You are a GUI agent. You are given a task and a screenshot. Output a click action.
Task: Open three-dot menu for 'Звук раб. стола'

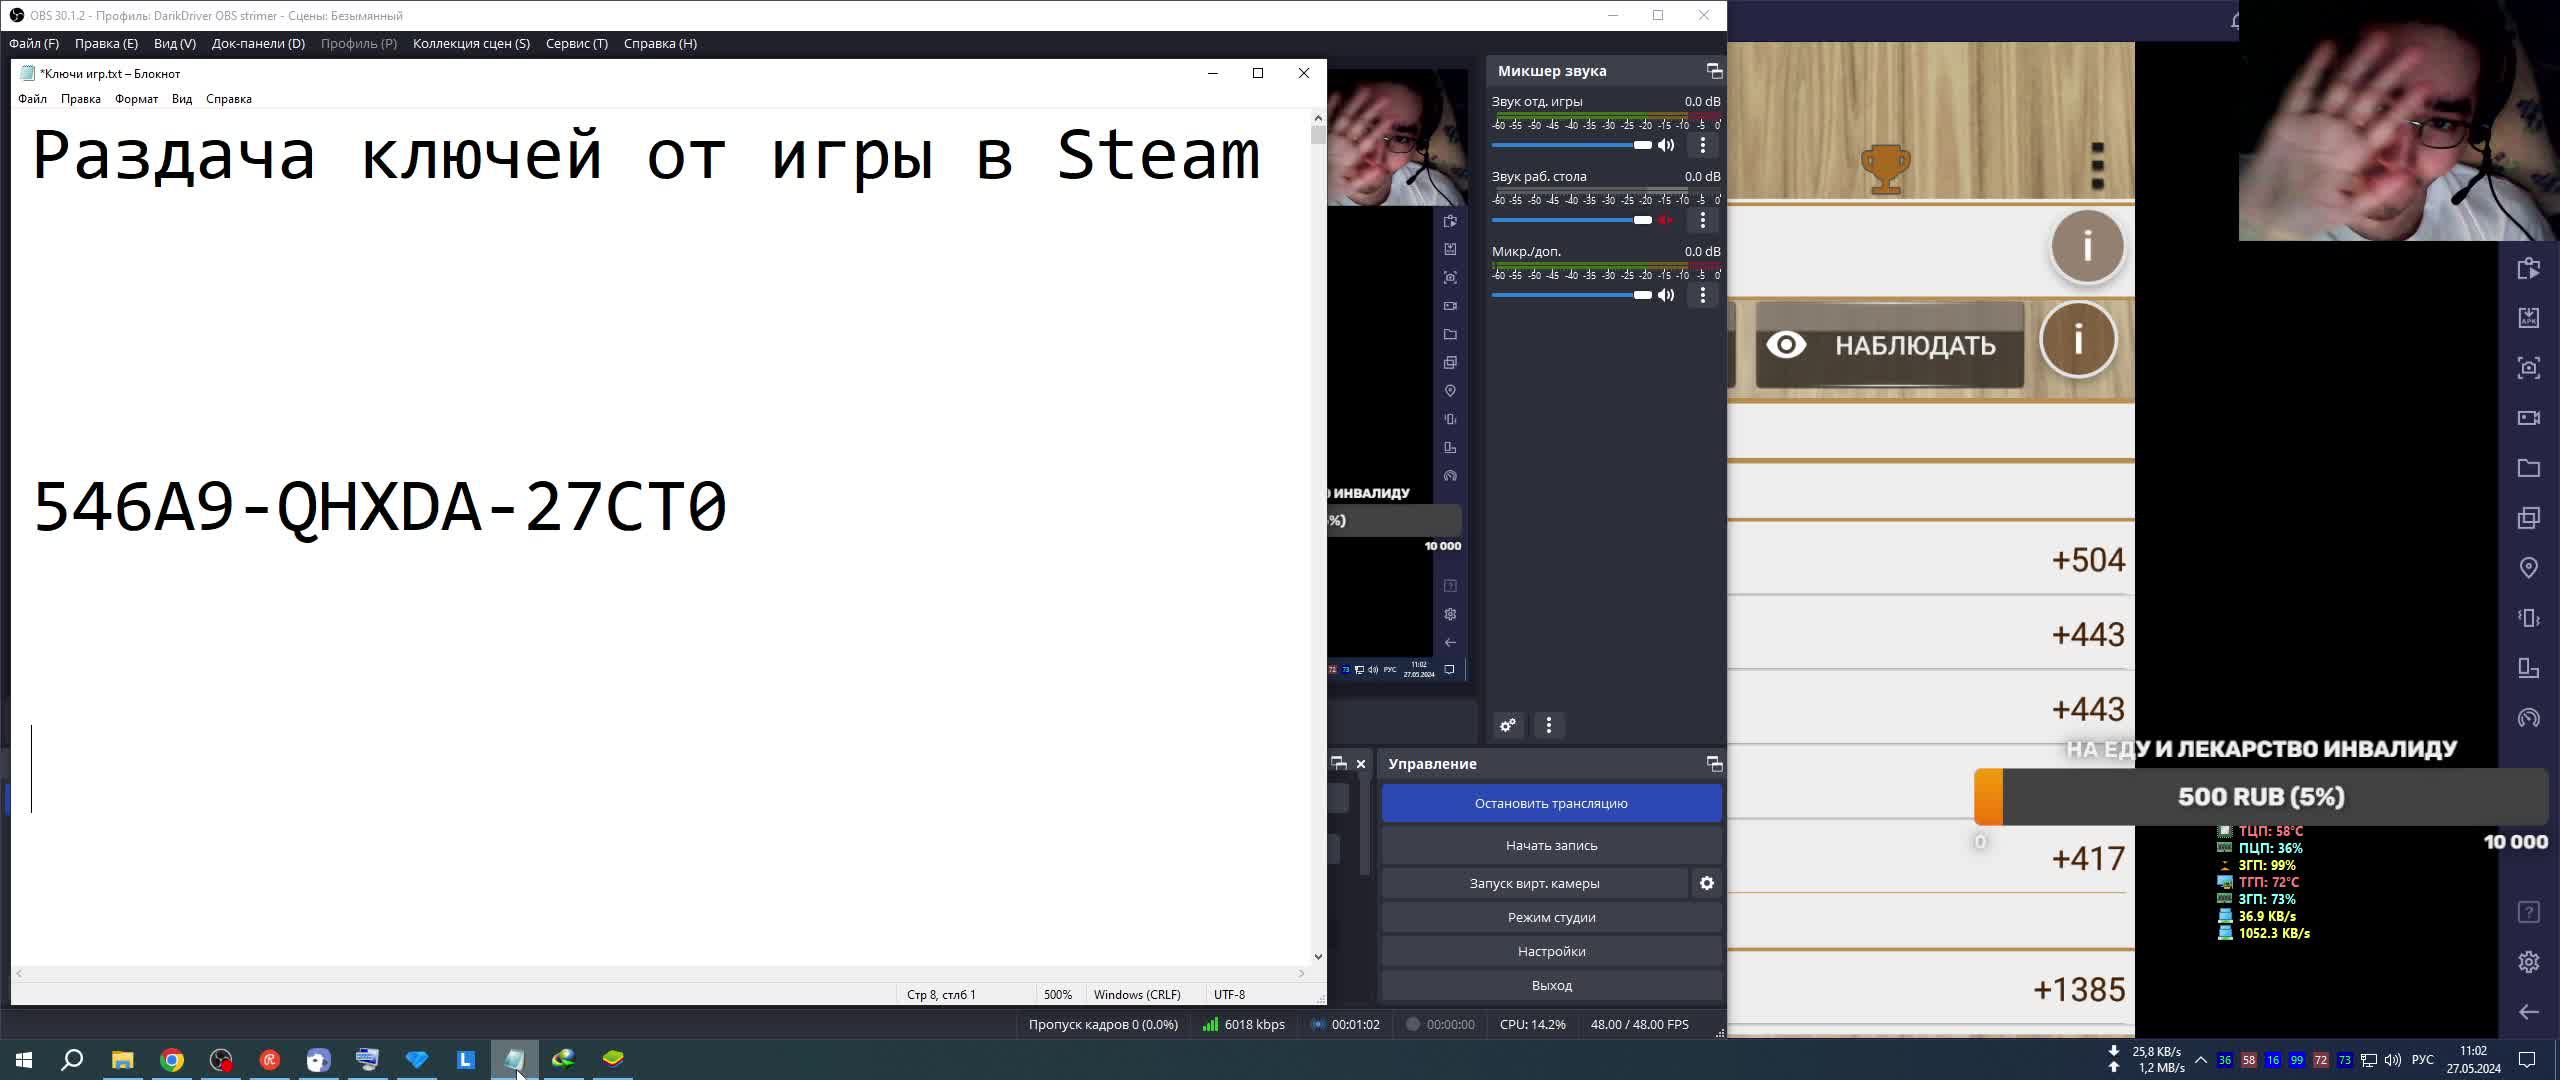[1703, 220]
